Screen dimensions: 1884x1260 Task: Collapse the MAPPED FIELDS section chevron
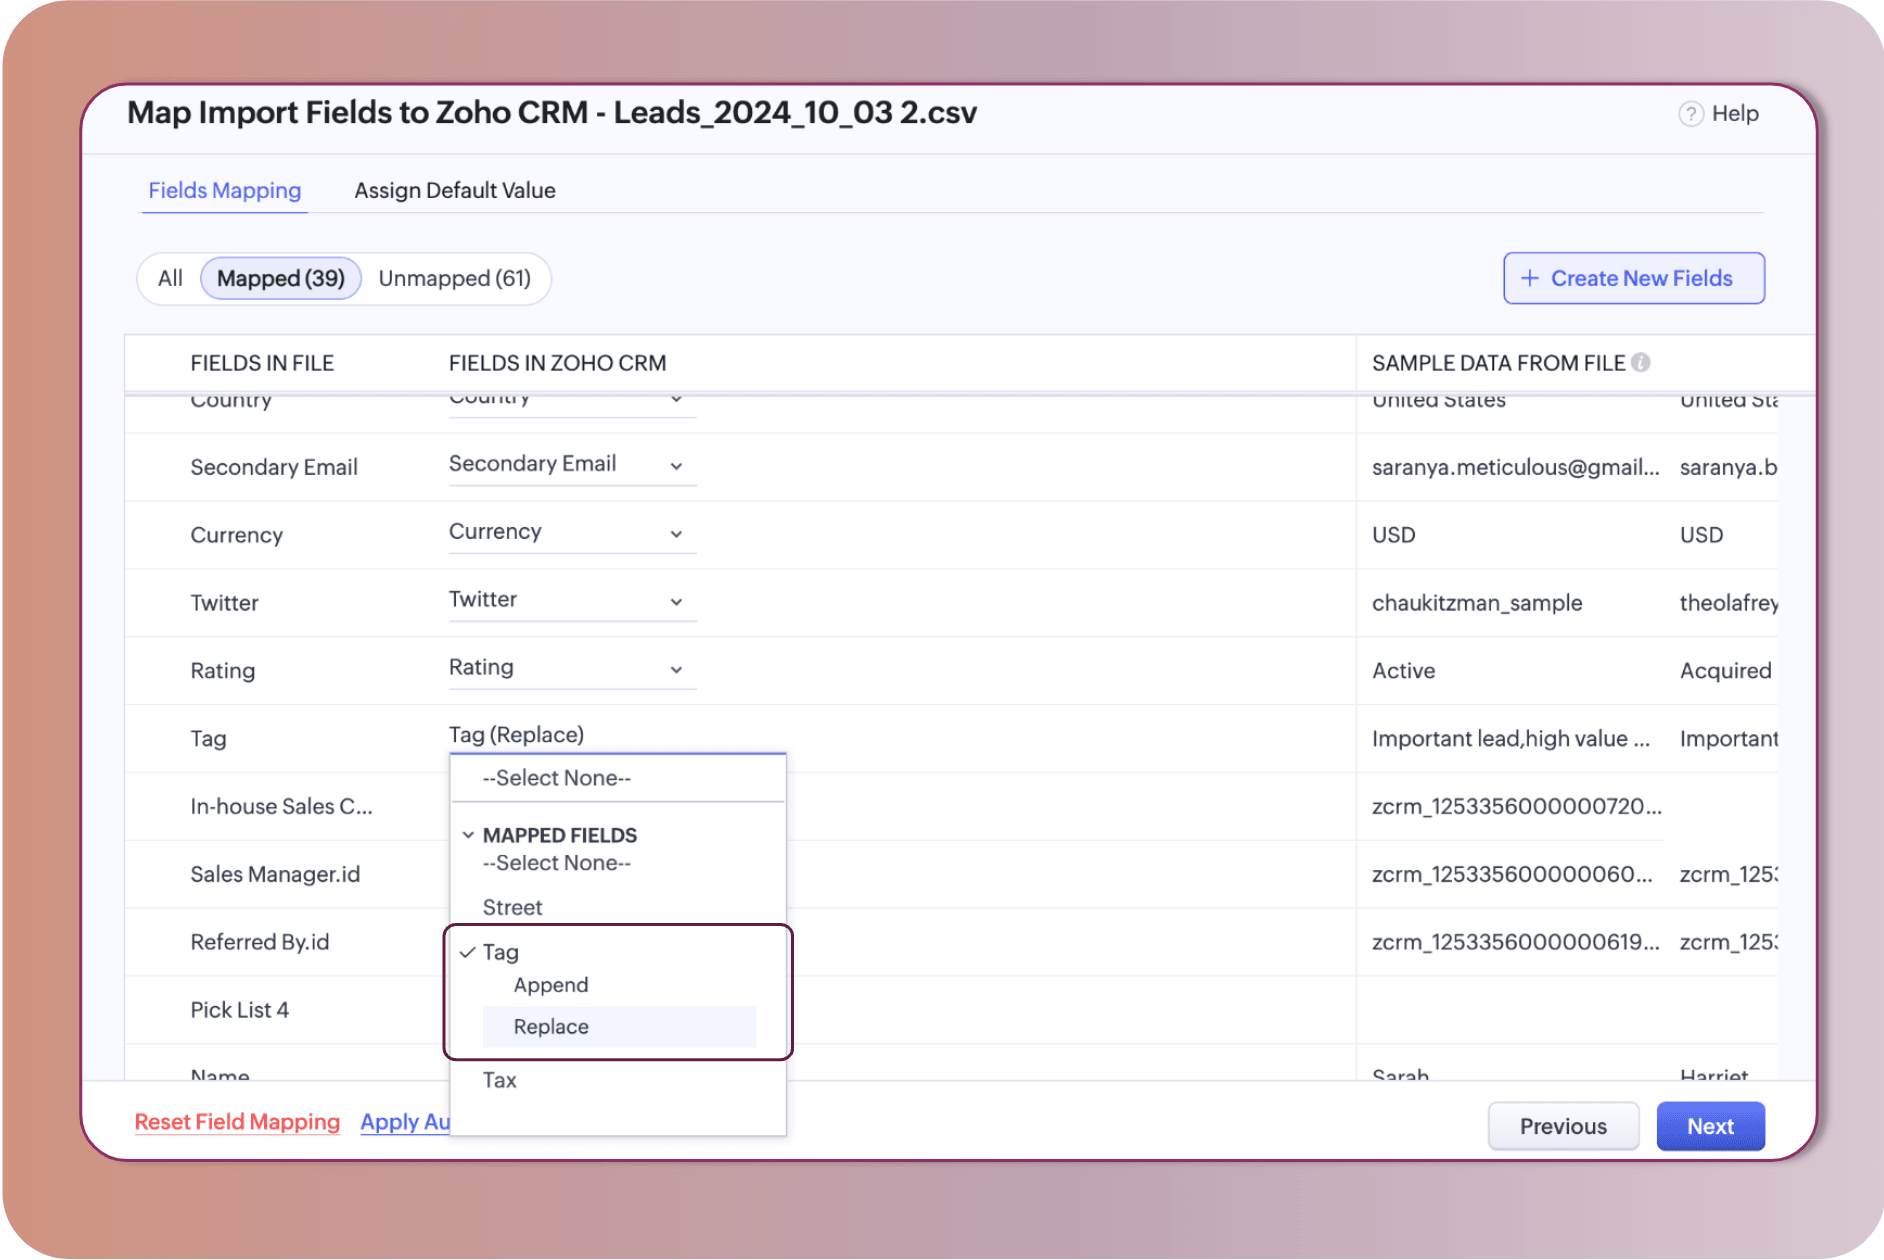(x=468, y=835)
